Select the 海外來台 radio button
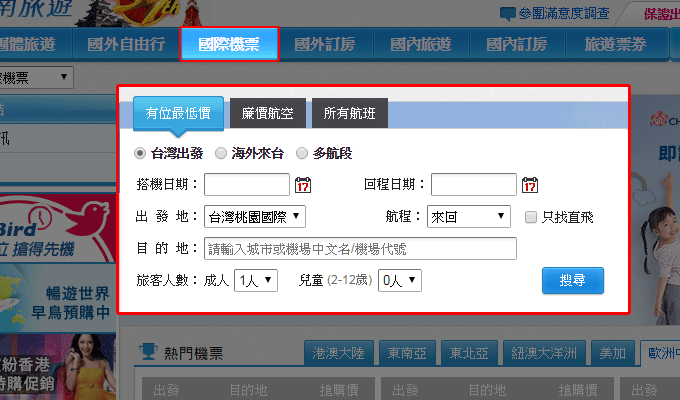Screen dimensions: 680x400 (221, 153)
